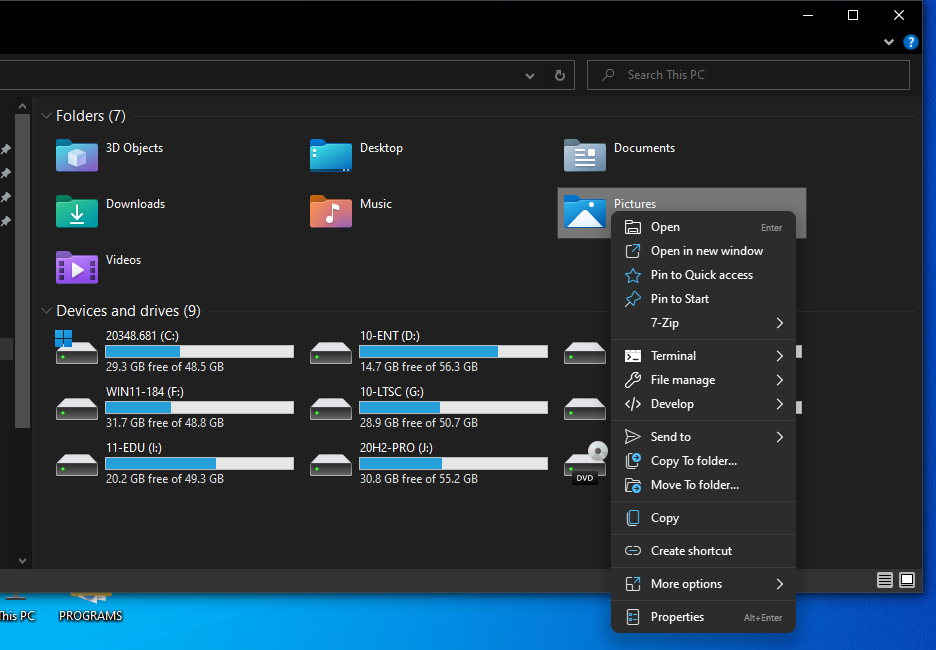Select the 10-ENT (D:) drive icon

(x=331, y=352)
